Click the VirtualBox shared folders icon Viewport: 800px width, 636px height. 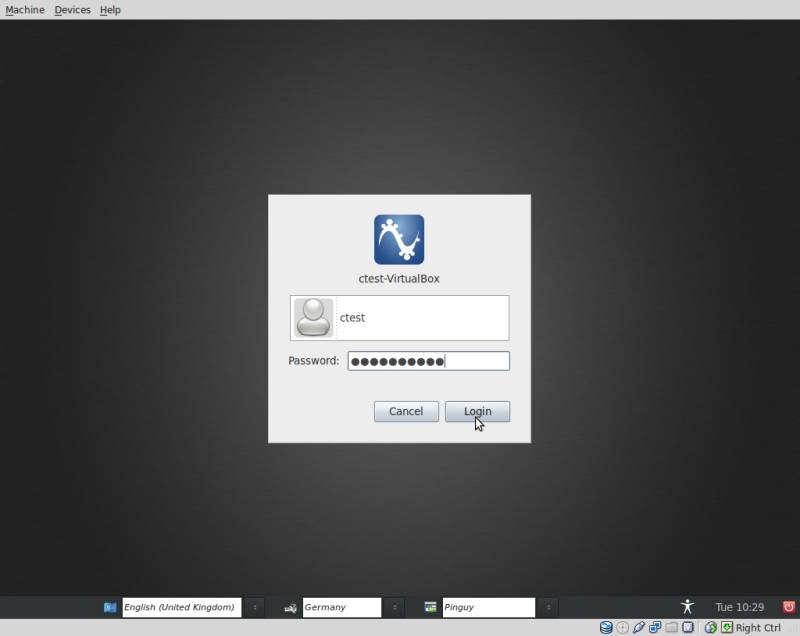[671, 627]
